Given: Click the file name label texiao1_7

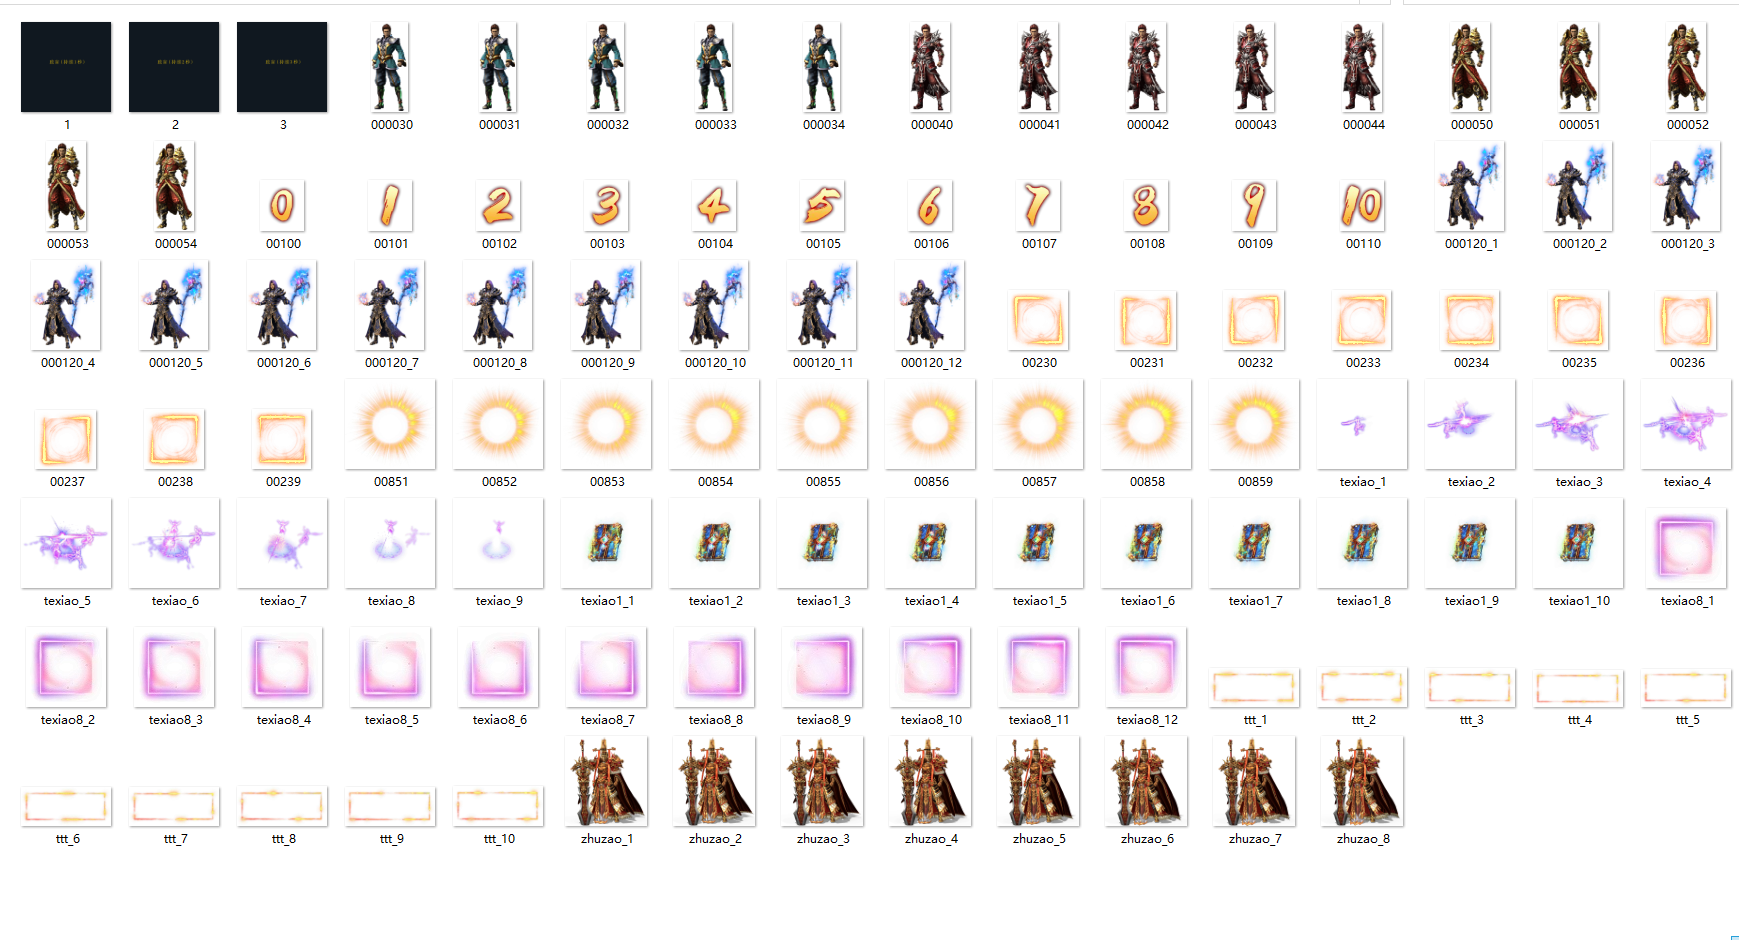Looking at the screenshot, I should [x=1255, y=601].
